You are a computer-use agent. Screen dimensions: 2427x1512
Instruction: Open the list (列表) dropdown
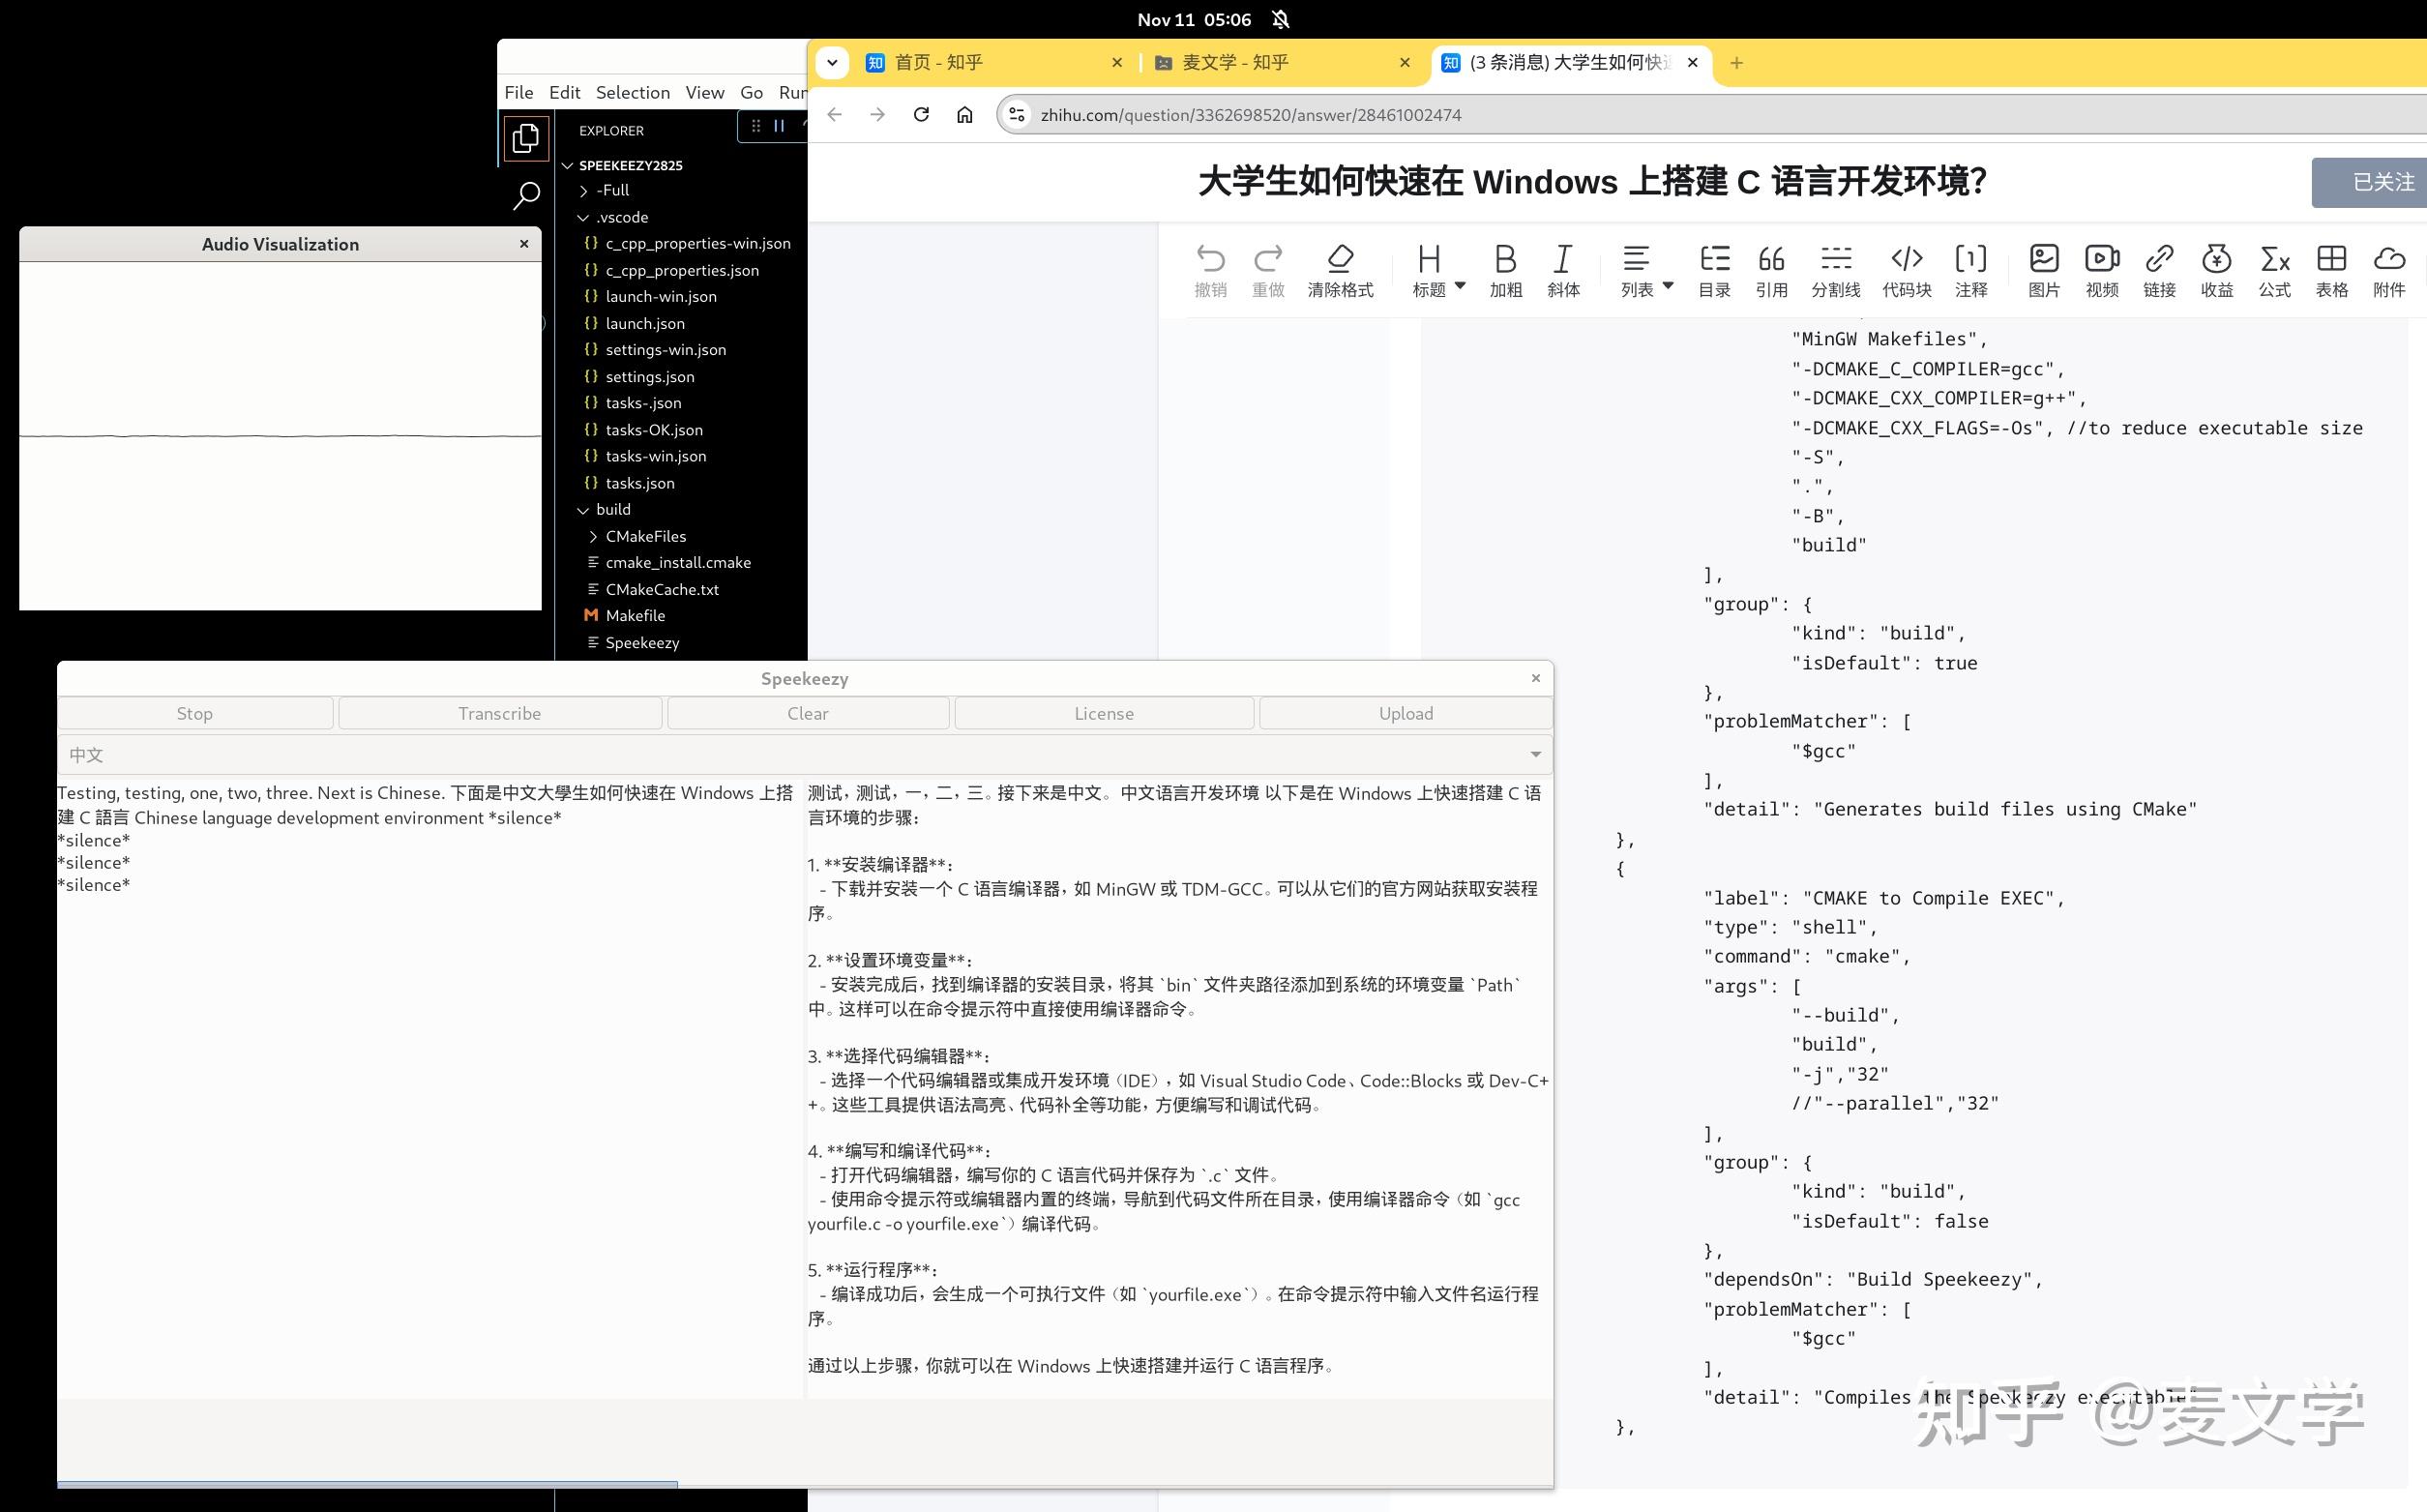point(1646,270)
